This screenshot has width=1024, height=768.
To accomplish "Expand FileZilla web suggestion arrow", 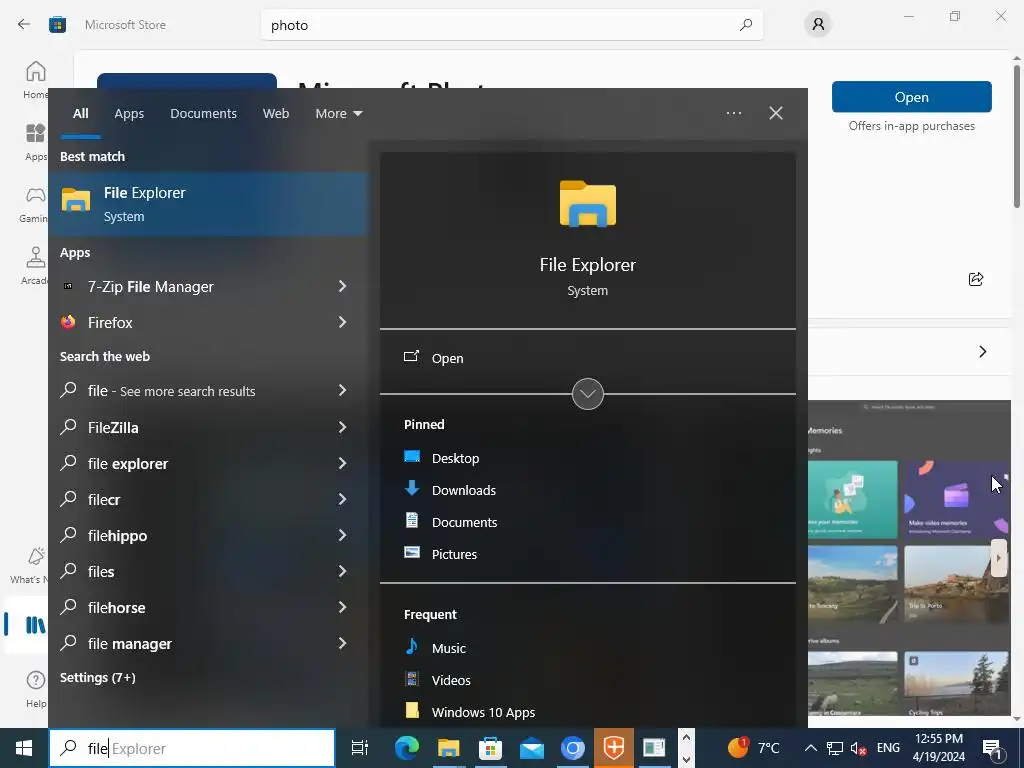I will click(x=342, y=427).
